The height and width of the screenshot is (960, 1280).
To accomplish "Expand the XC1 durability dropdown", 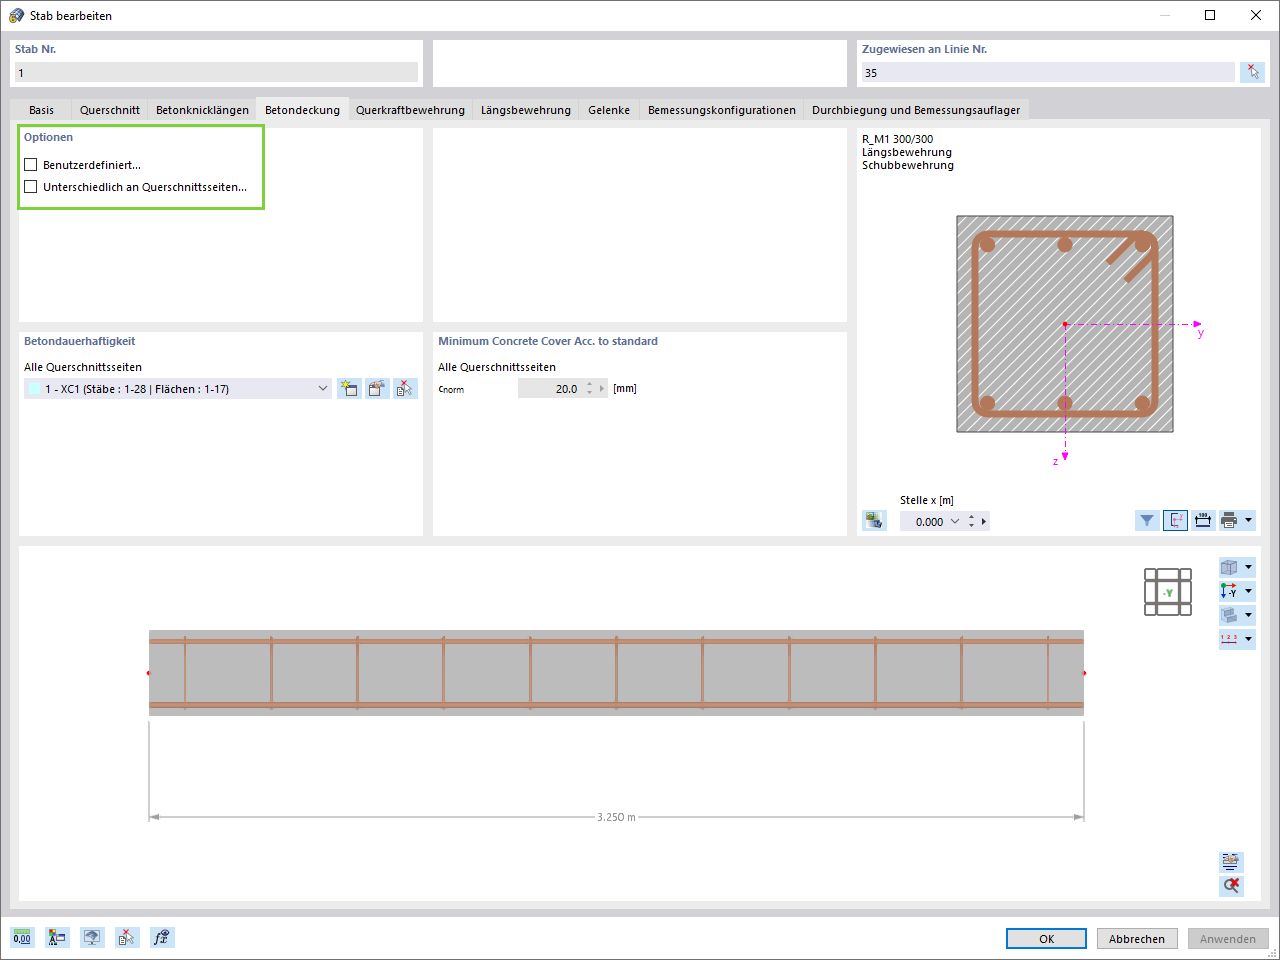I will point(323,389).
